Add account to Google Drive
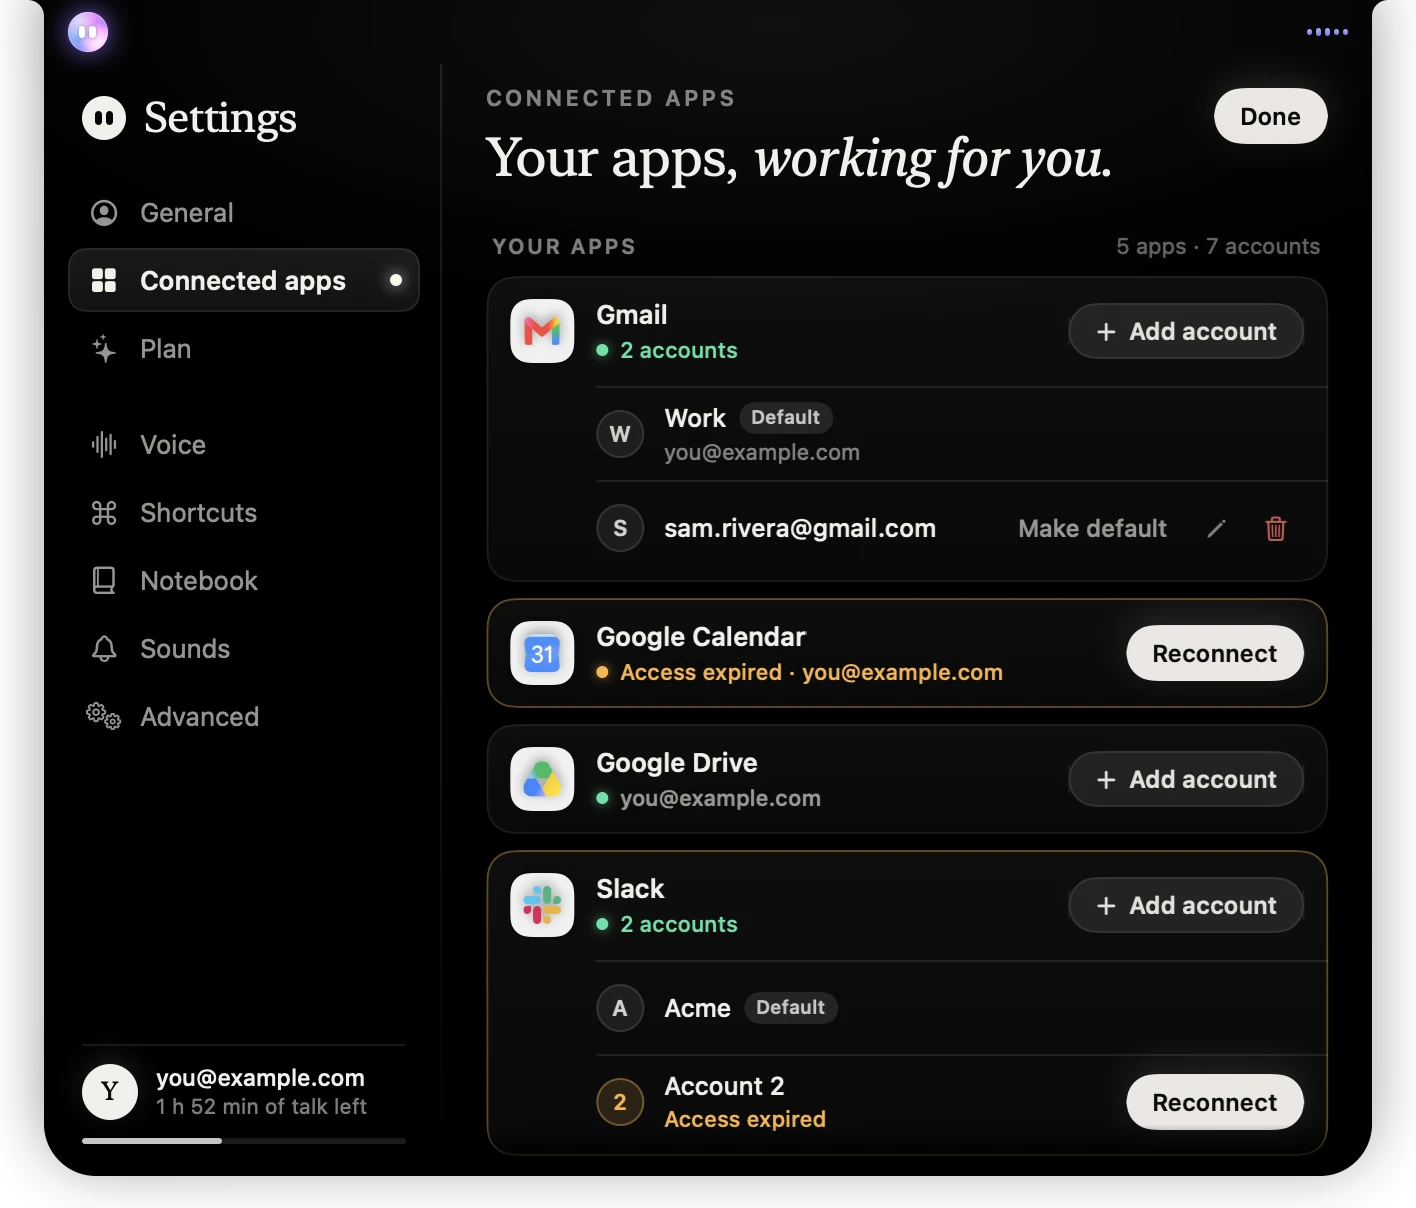 [x=1186, y=779]
